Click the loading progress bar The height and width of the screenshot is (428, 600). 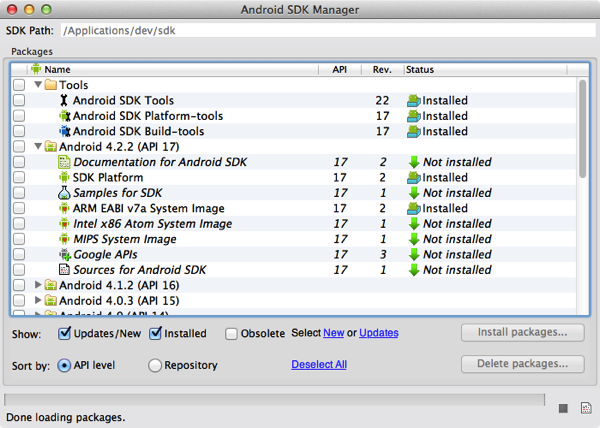(x=274, y=400)
